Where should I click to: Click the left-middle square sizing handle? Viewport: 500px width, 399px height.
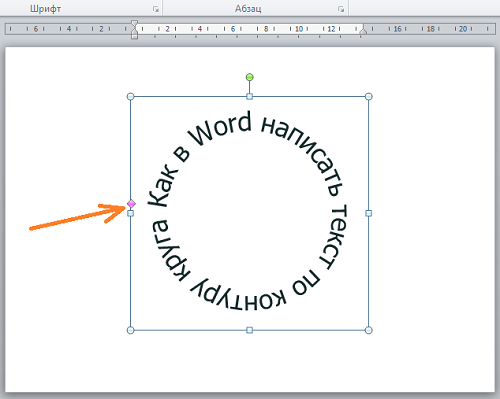(x=131, y=213)
